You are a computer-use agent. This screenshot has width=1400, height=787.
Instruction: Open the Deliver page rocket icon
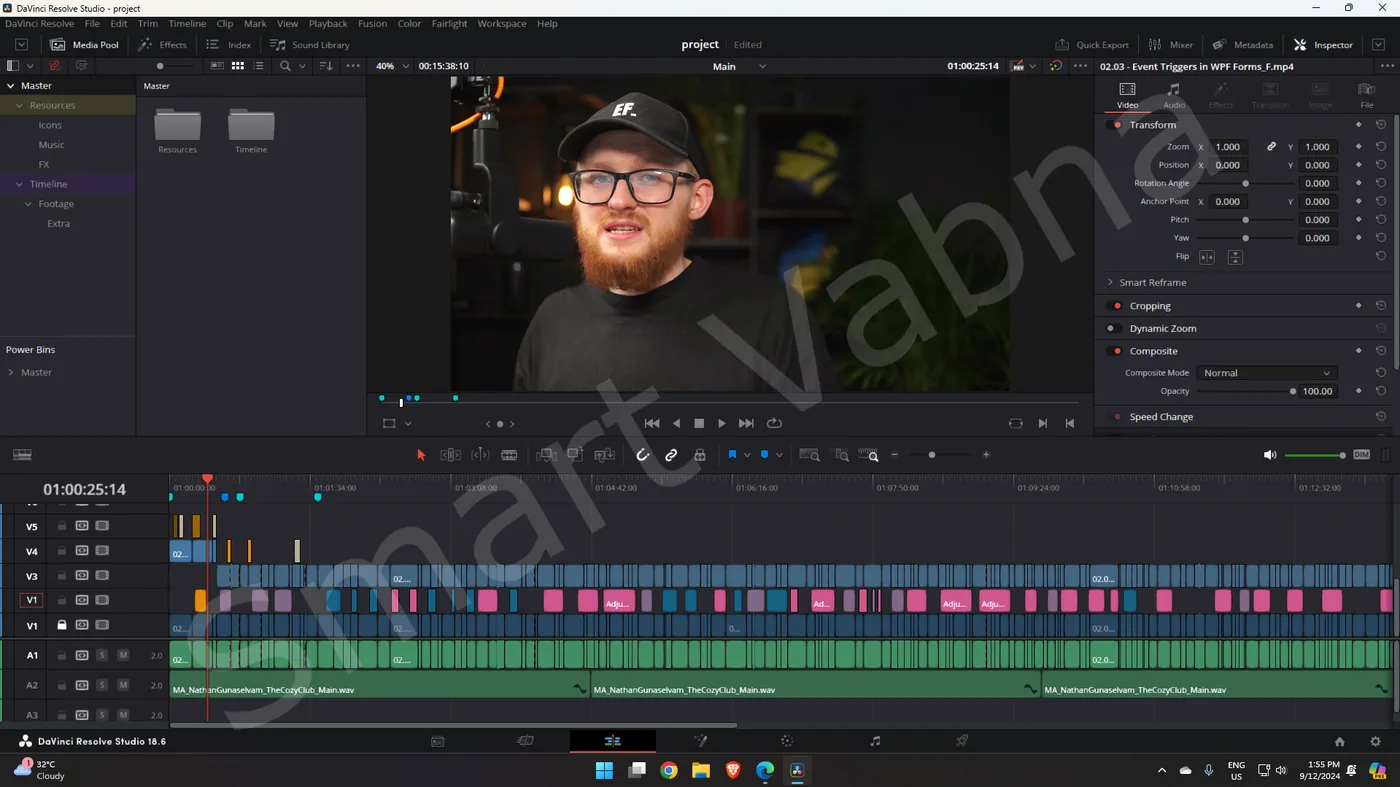click(962, 741)
